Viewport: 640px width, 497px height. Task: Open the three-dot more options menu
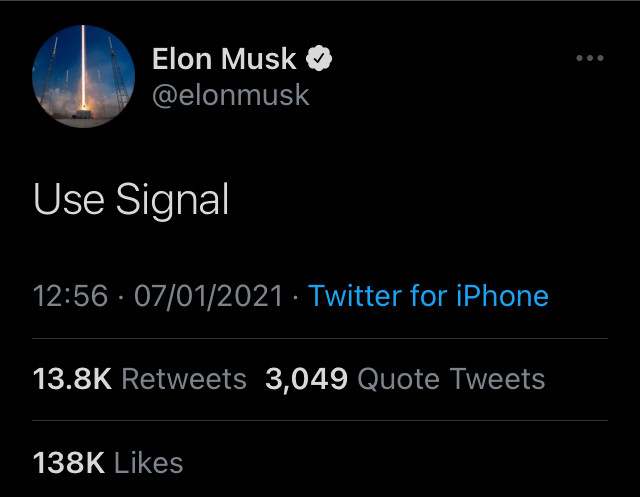coord(590,58)
